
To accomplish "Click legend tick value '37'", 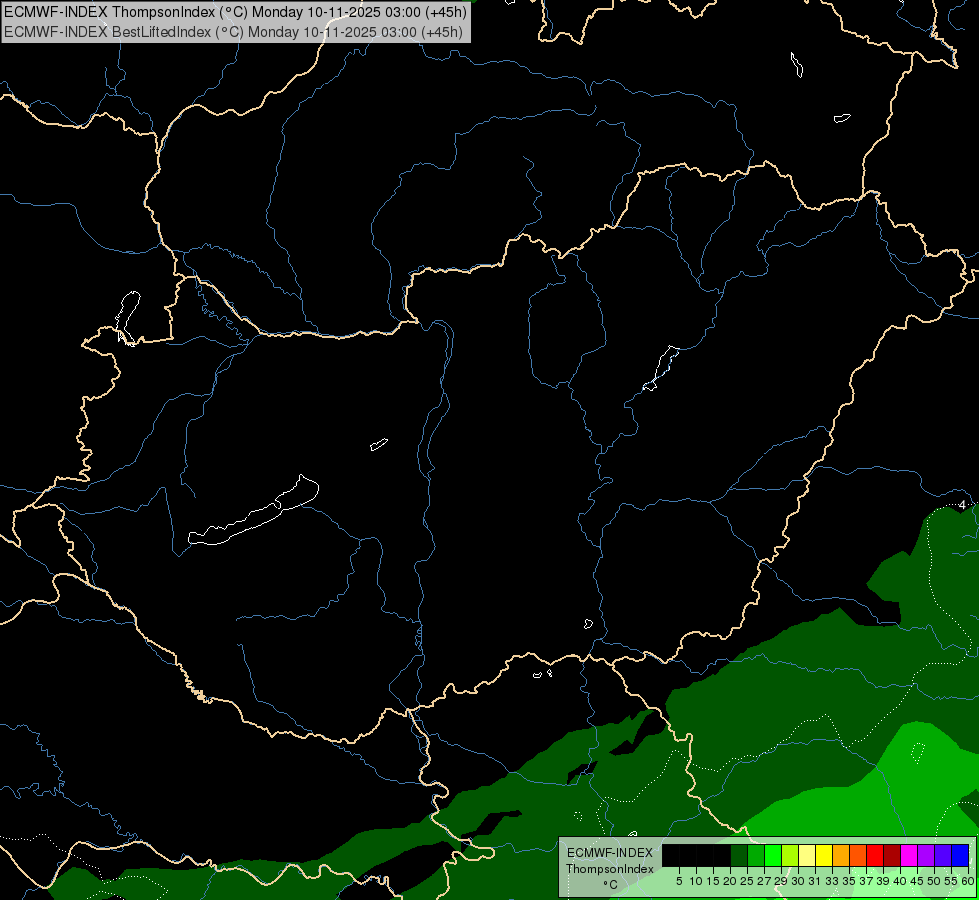I will (x=866, y=881).
